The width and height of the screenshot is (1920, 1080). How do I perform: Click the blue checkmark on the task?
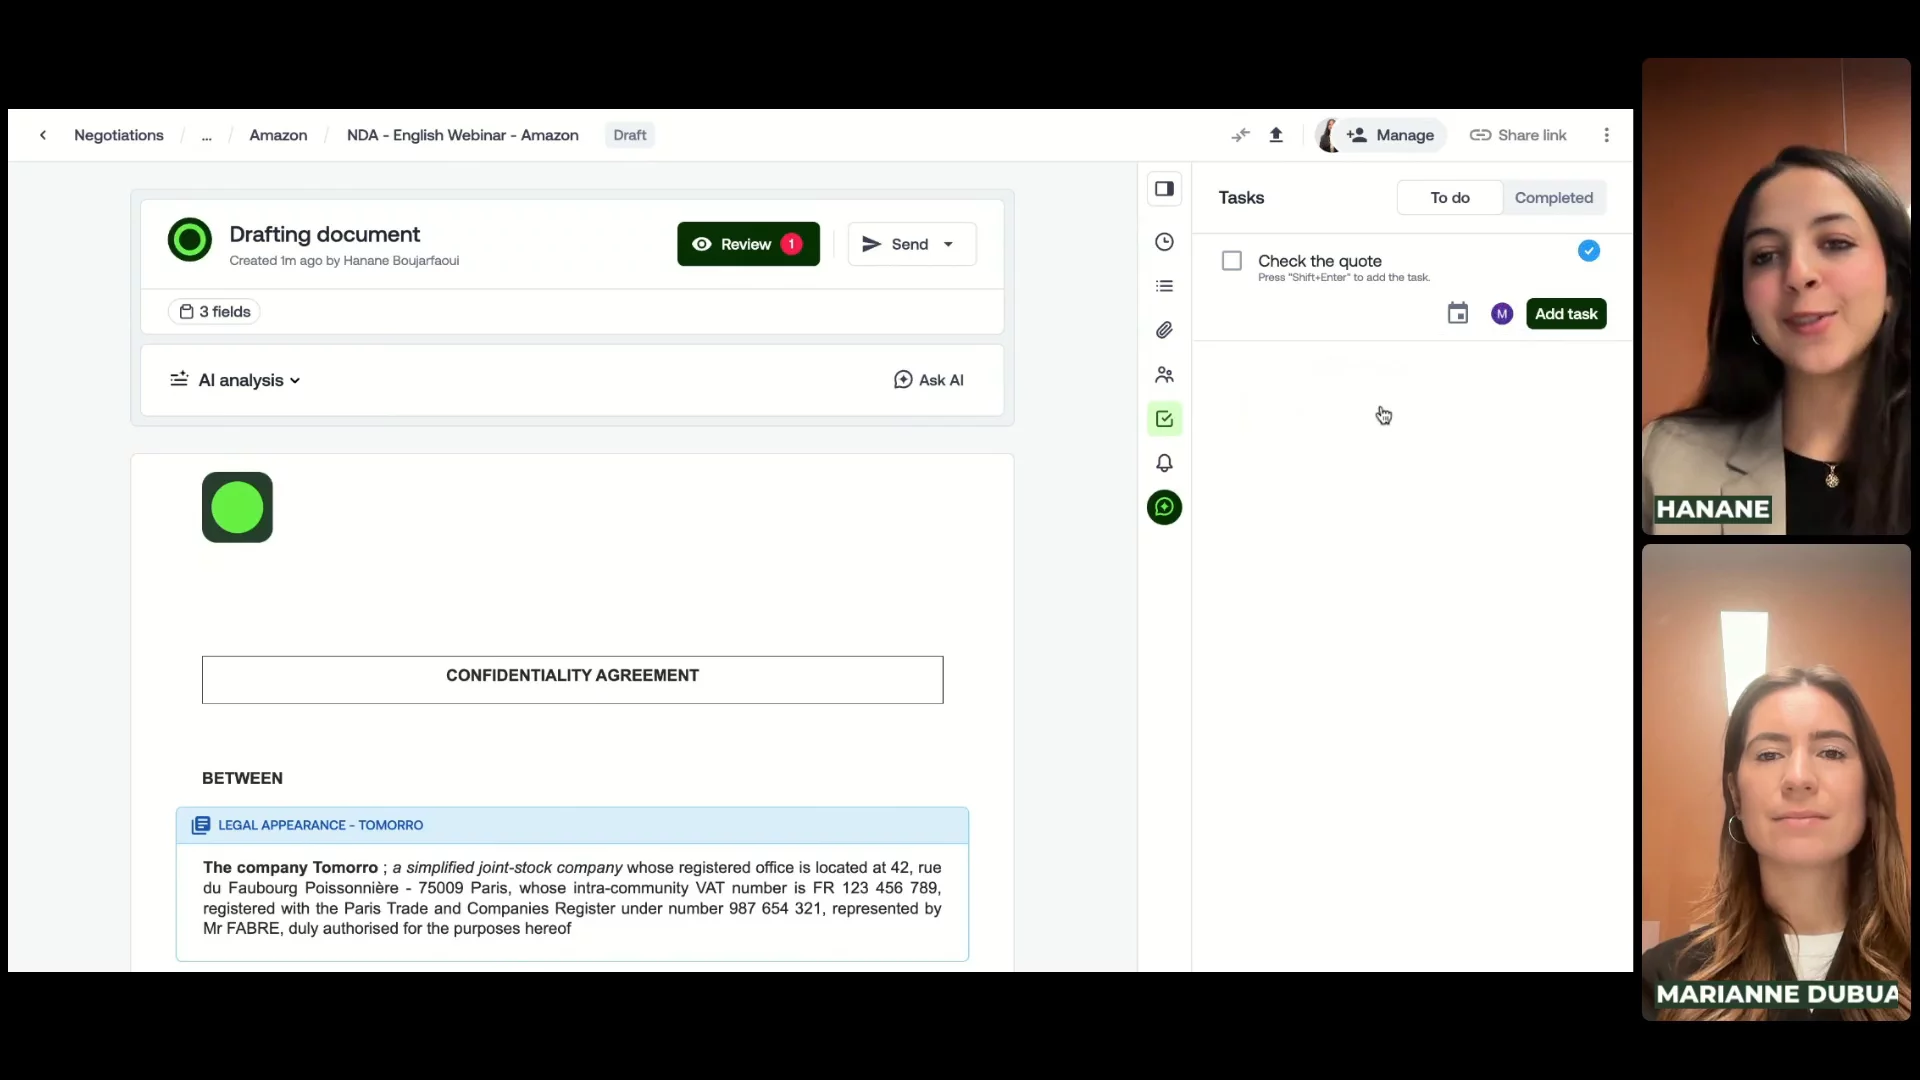pyautogui.click(x=1589, y=251)
